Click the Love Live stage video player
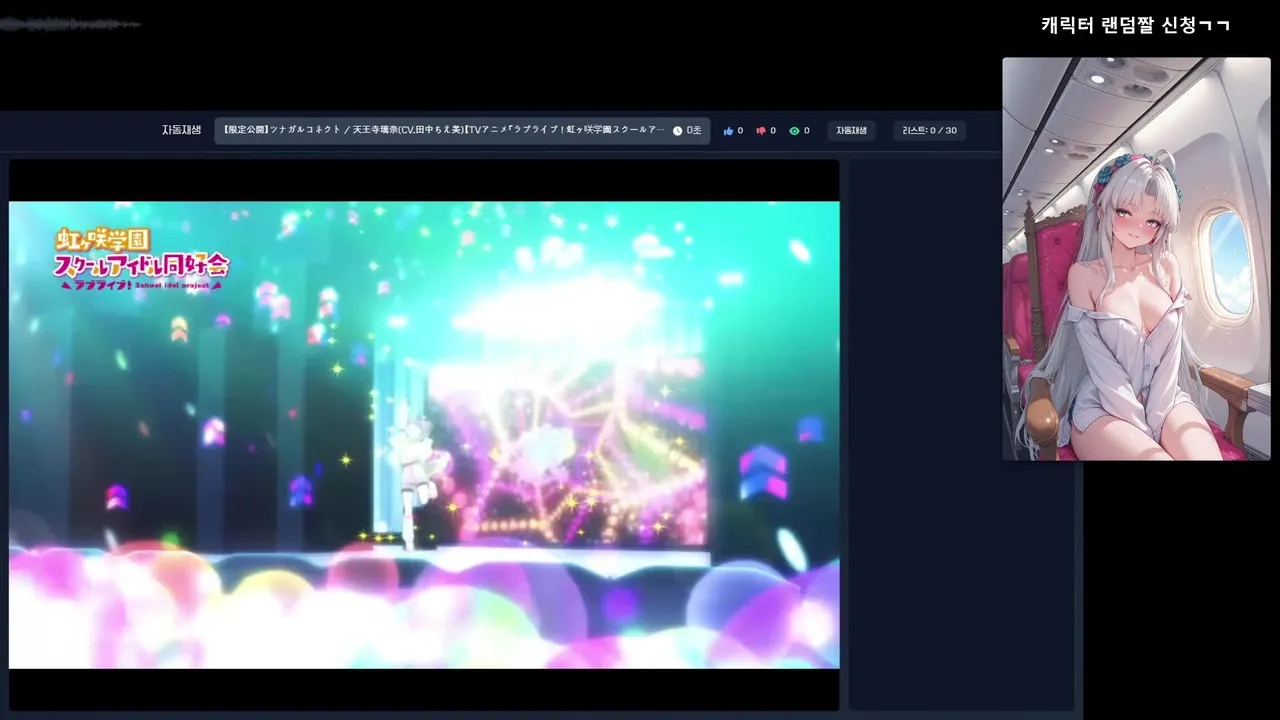Image resolution: width=1280 pixels, height=720 pixels. (x=424, y=435)
